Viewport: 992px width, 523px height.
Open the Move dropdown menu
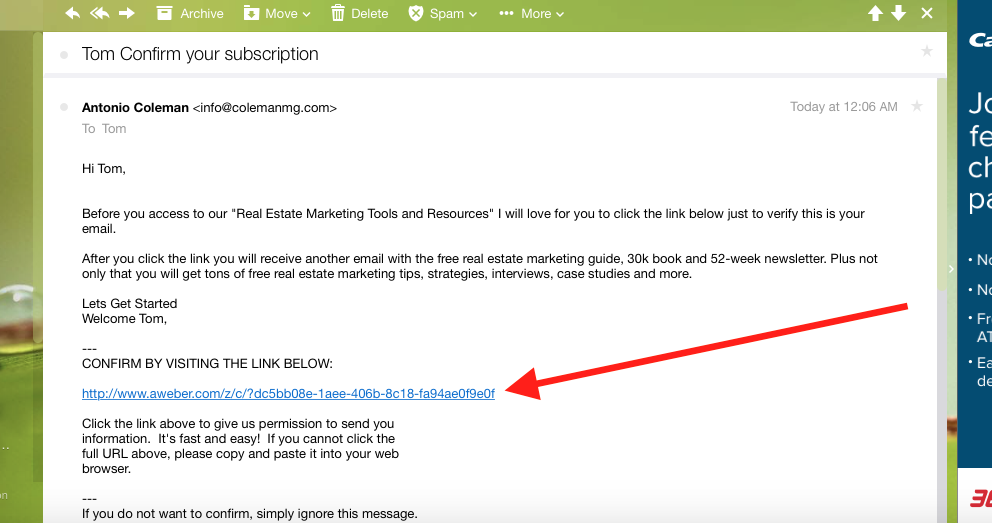[278, 13]
